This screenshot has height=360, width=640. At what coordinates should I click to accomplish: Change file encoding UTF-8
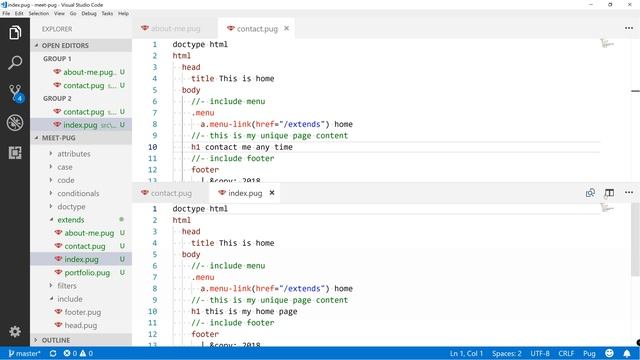(540, 353)
